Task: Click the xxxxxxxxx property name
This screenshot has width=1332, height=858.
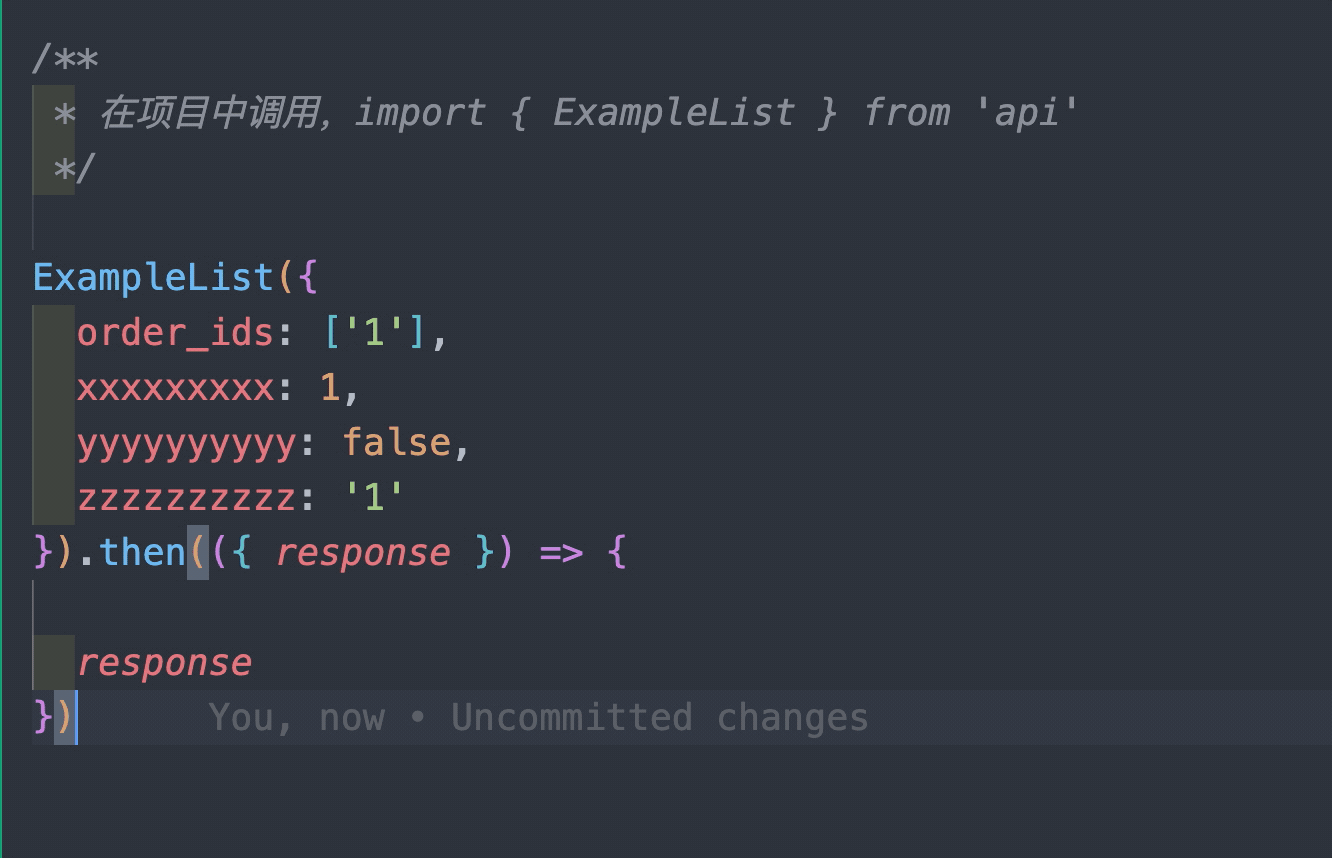Action: tap(175, 387)
